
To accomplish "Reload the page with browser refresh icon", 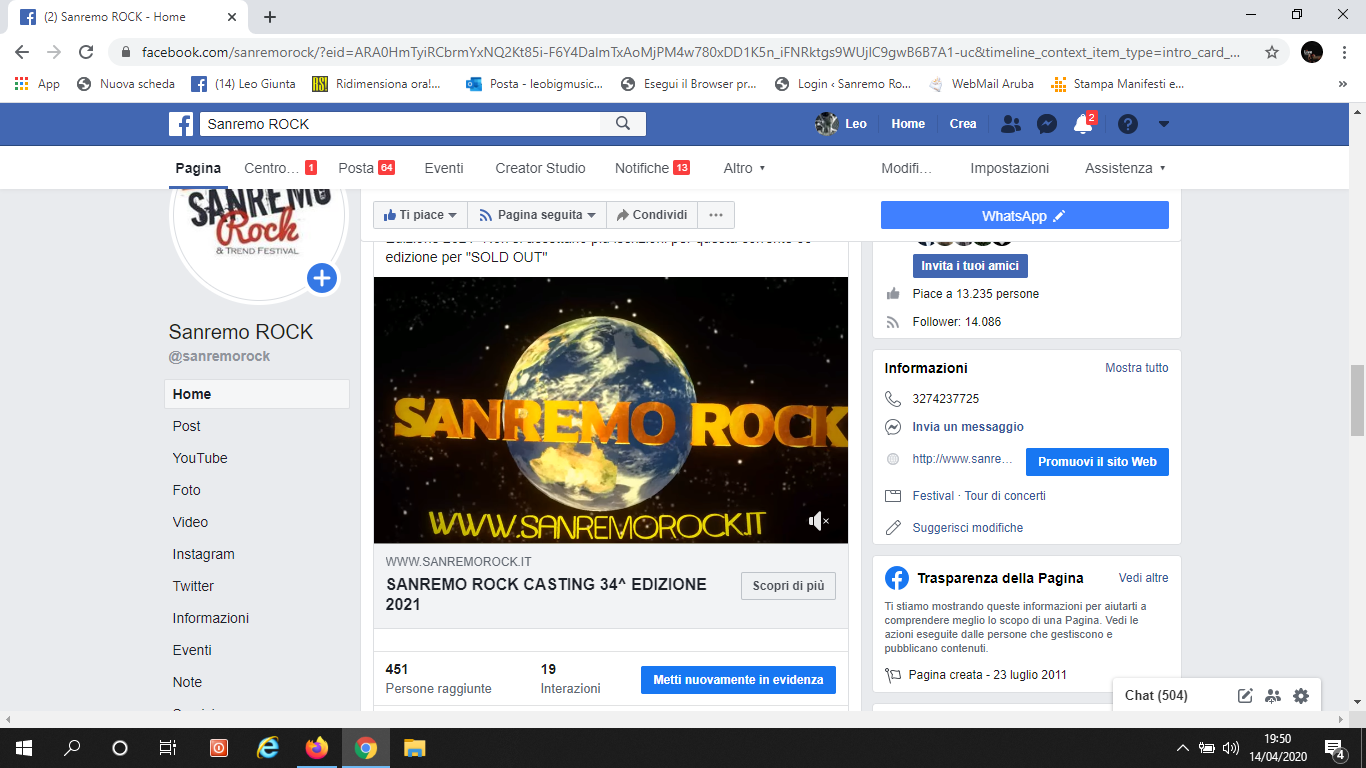I will pos(86,52).
